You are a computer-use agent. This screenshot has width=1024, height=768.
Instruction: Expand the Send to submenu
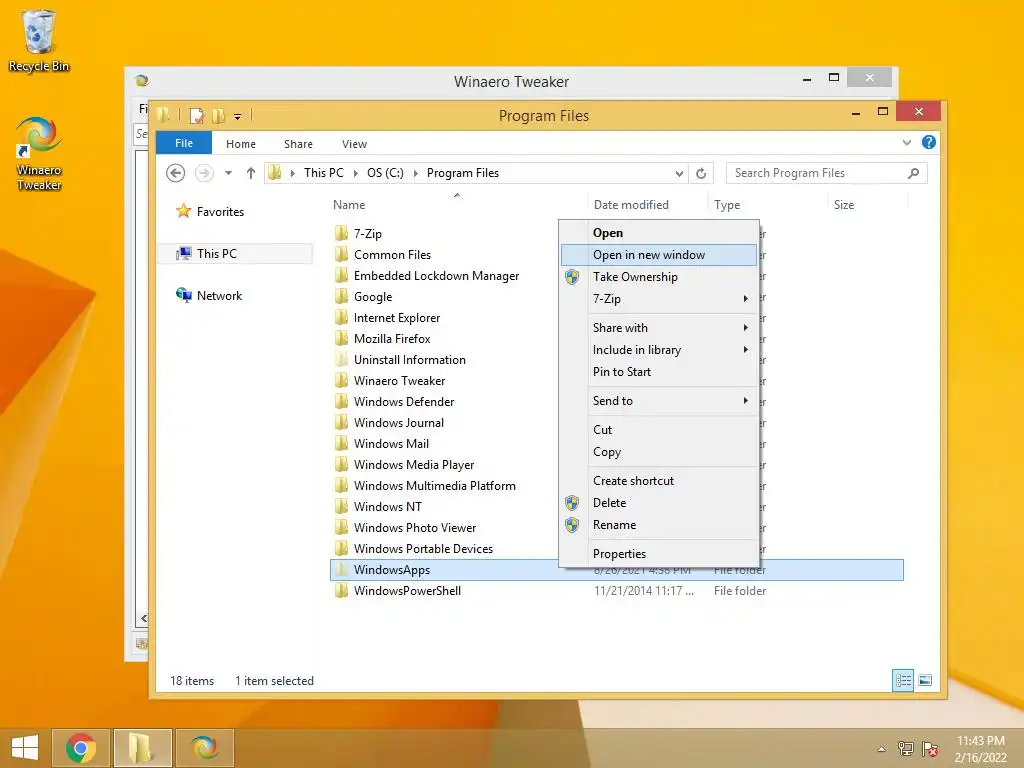click(x=659, y=401)
